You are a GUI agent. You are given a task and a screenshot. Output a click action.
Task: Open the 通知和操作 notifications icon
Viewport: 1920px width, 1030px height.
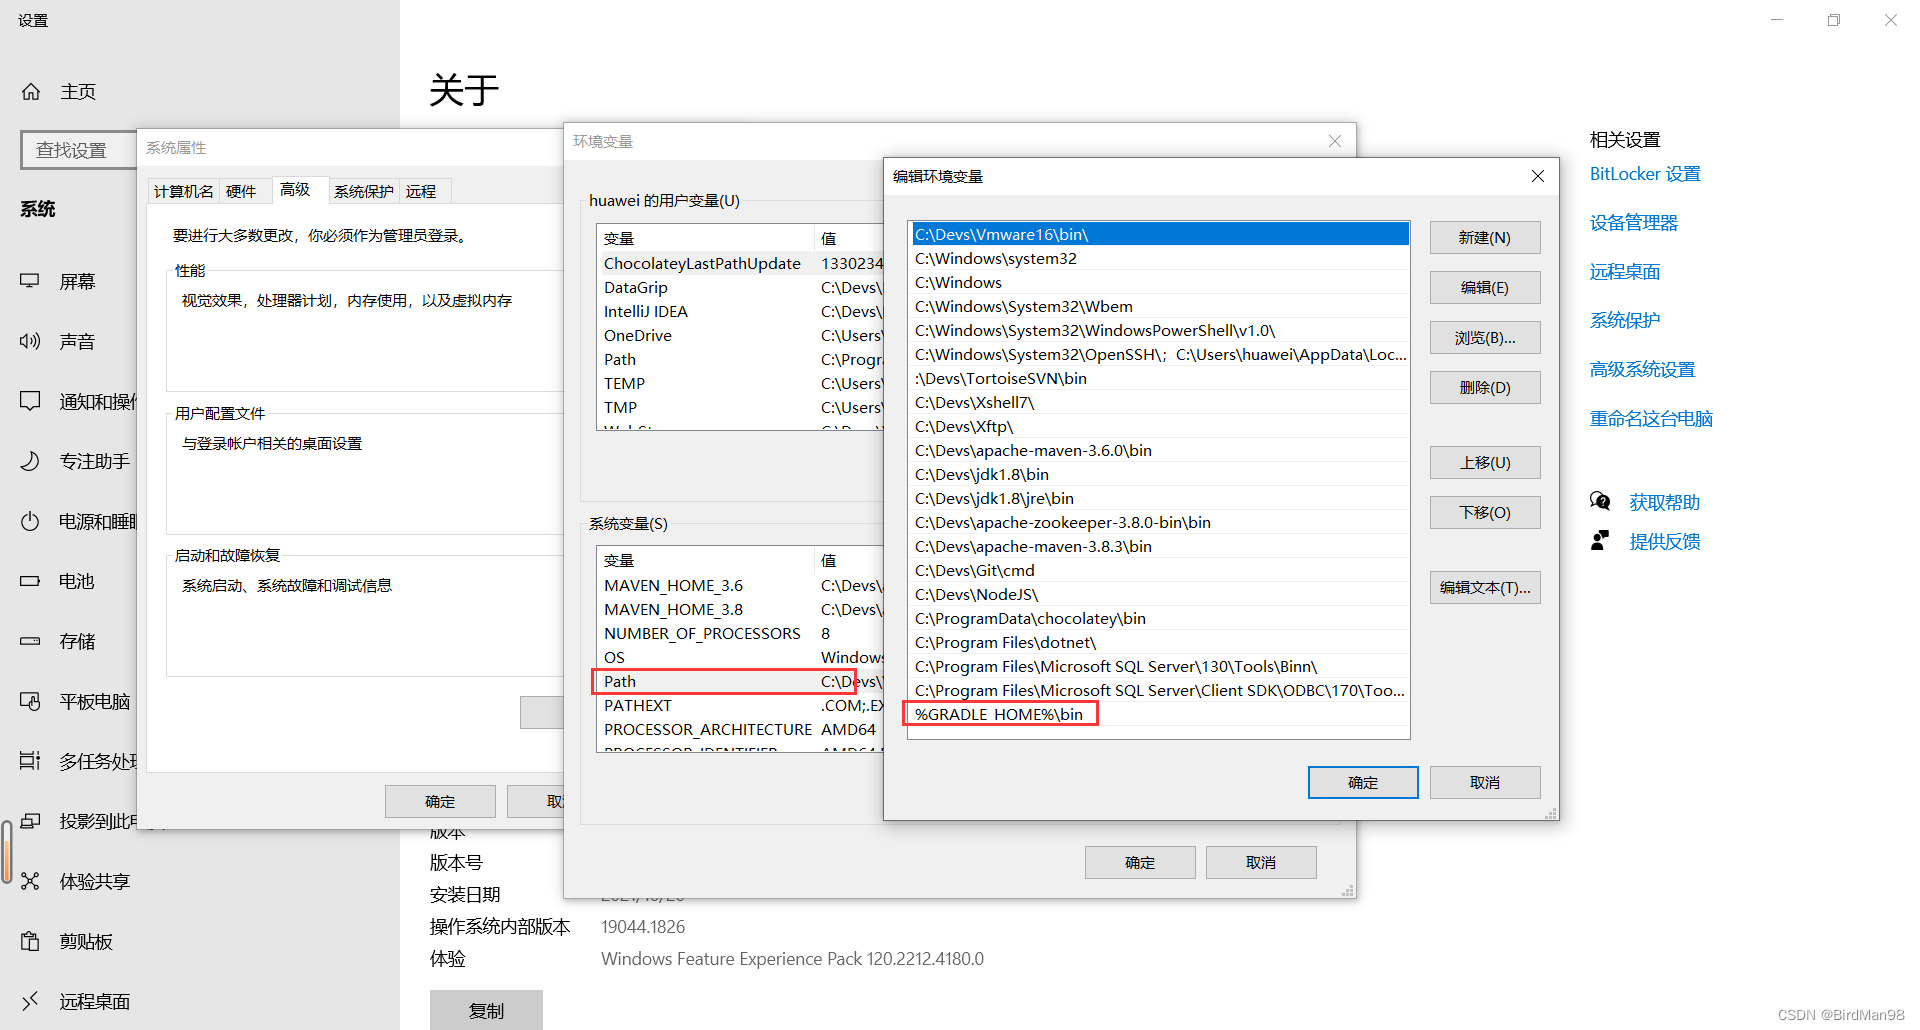[x=30, y=401]
